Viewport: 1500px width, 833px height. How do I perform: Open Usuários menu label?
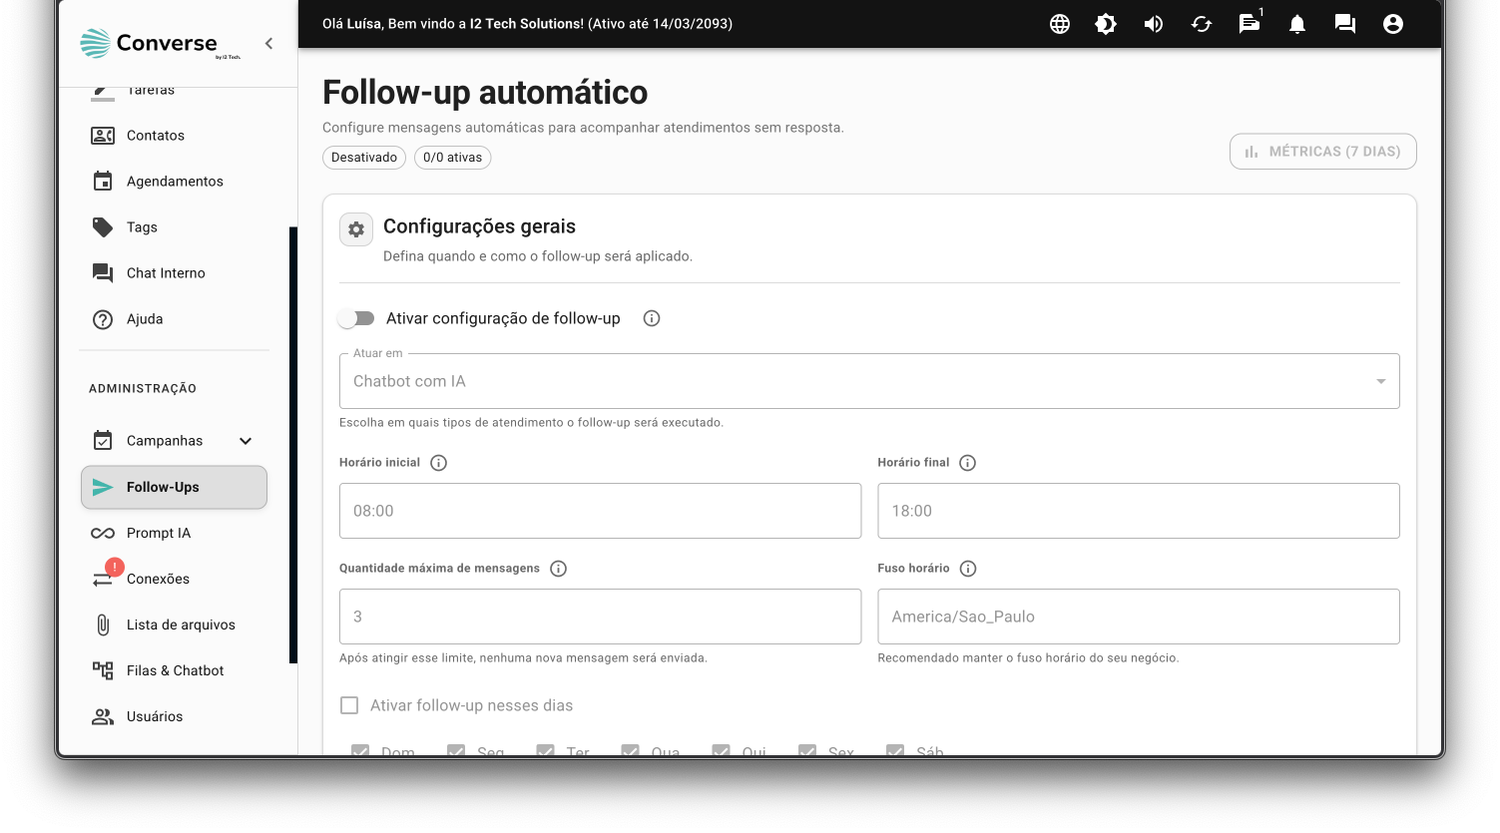pyautogui.click(x=155, y=717)
